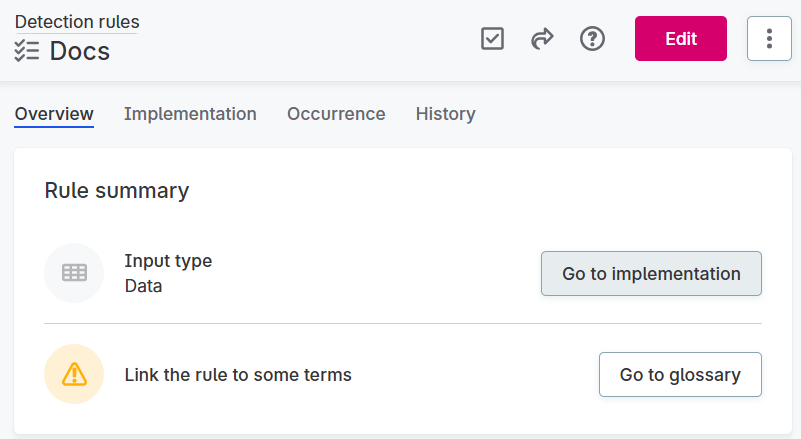Viewport: 801px width, 439px height.
Task: Click the Detection rules breadcrumb link
Action: click(77, 22)
